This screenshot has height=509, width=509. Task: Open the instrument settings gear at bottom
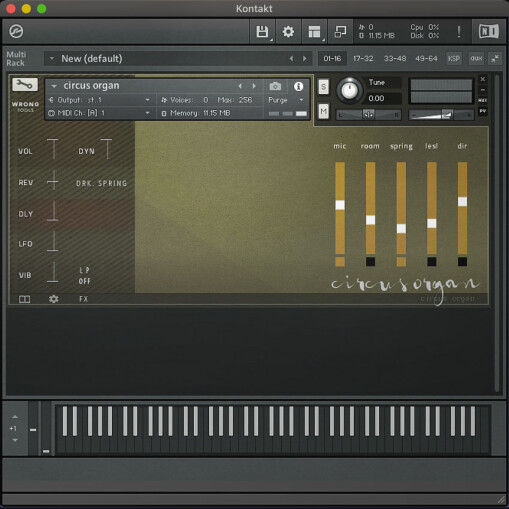click(53, 299)
